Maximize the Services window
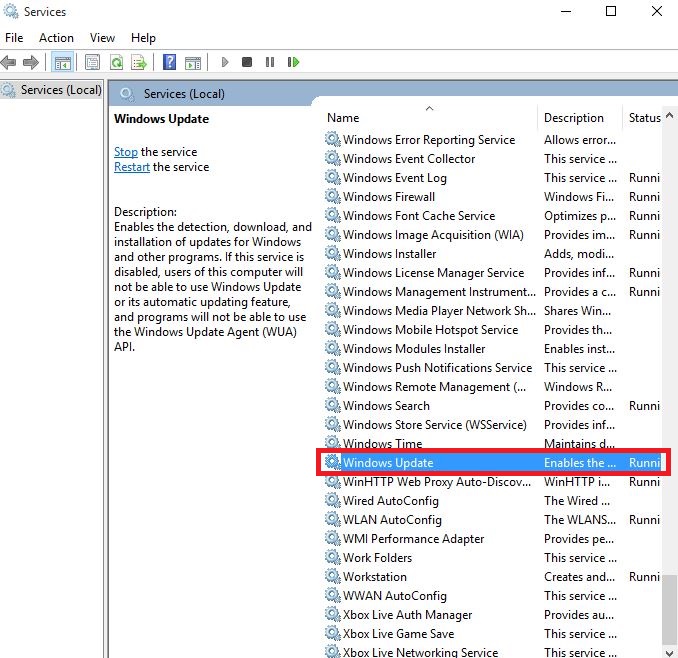678x658 pixels. 611,11
